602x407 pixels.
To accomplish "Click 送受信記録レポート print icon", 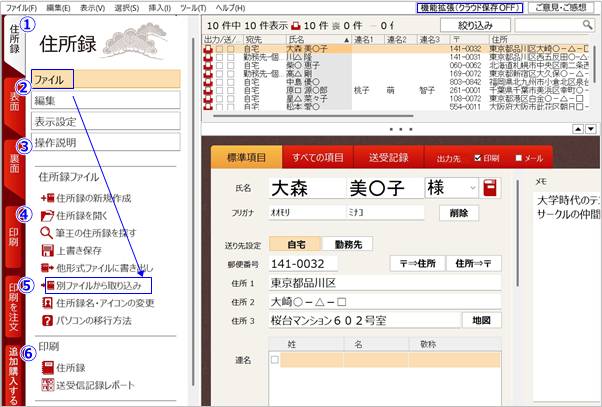I will pos(47,383).
